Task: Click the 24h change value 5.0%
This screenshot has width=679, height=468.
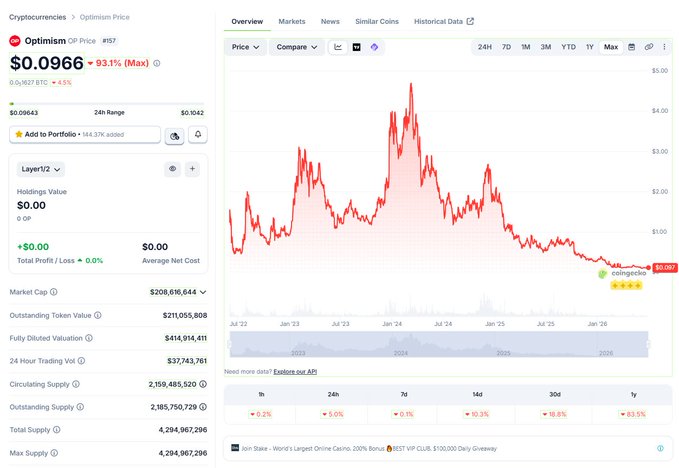Action: click(x=333, y=414)
